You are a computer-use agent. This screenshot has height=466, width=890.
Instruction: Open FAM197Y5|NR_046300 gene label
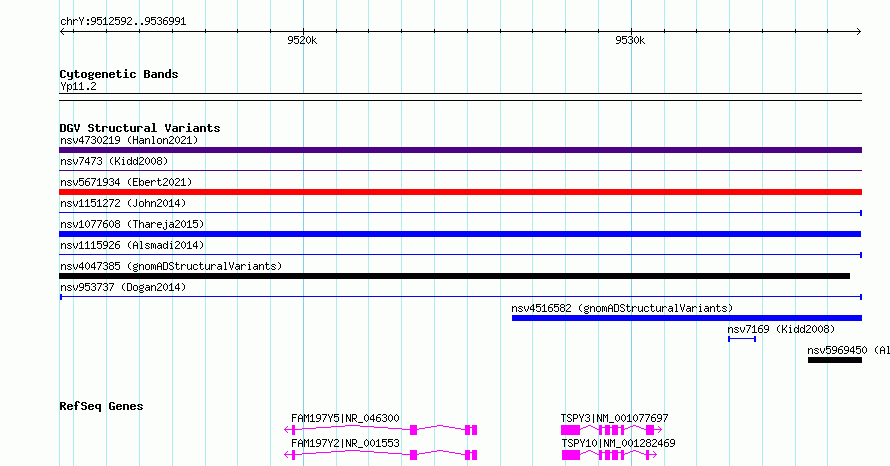click(345, 418)
